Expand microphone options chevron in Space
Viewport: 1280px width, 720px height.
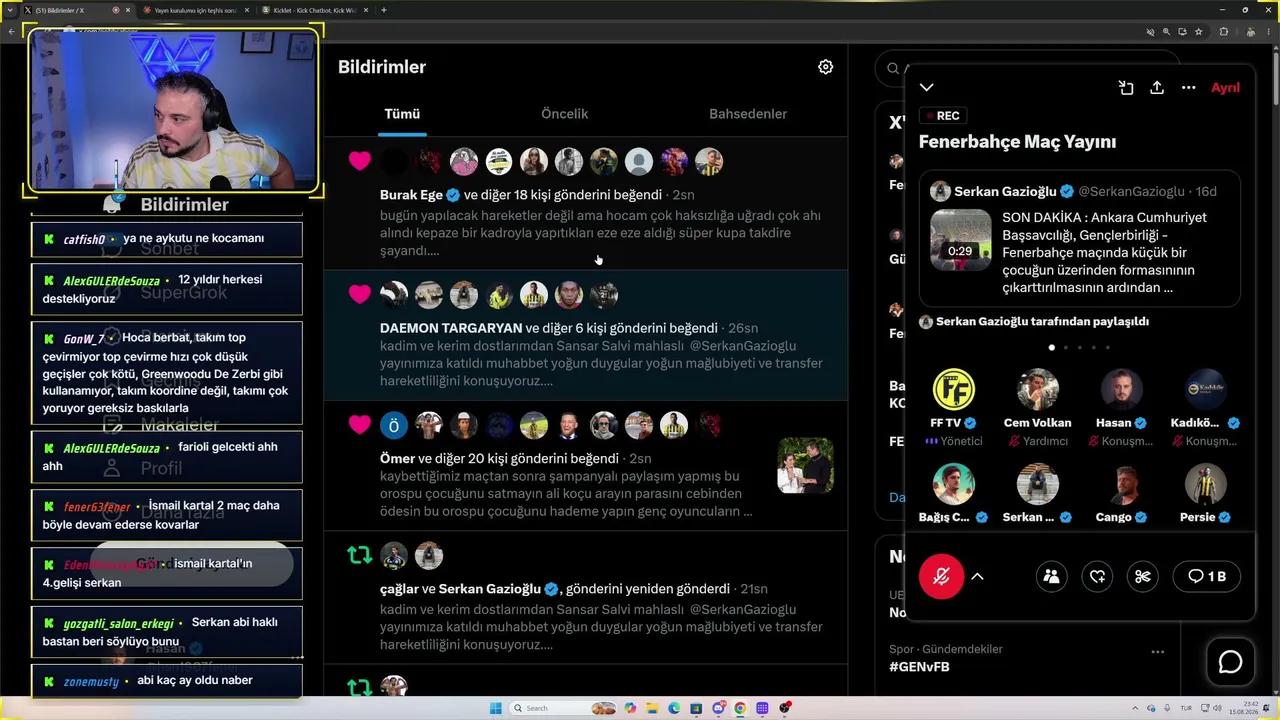coord(977,576)
